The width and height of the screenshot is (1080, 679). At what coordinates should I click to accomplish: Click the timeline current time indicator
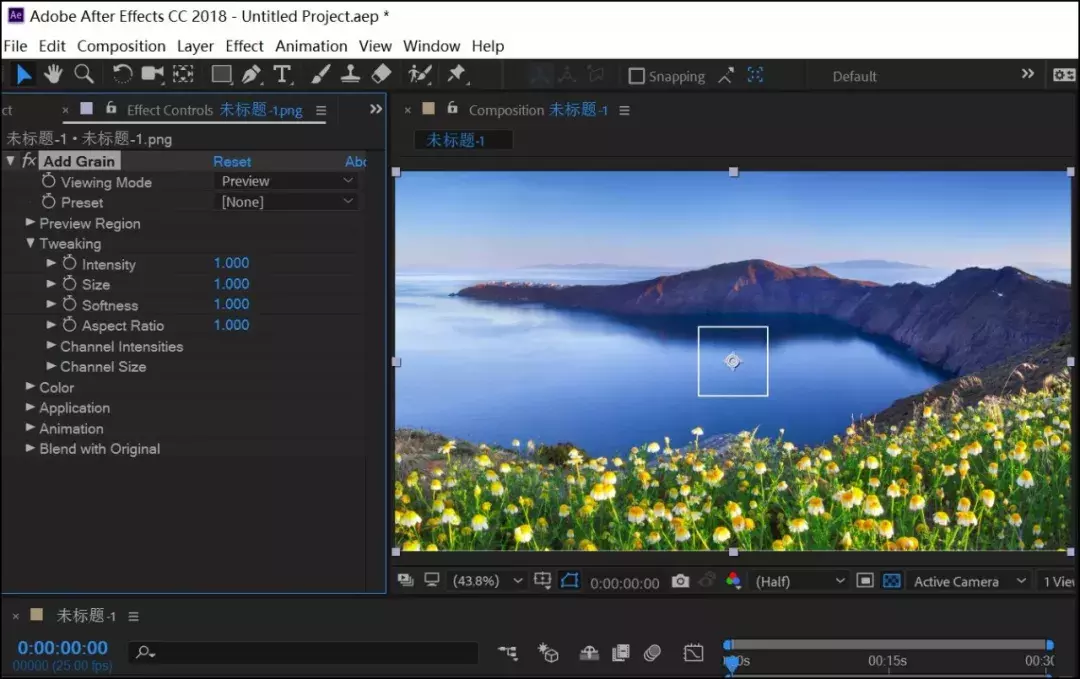click(731, 661)
